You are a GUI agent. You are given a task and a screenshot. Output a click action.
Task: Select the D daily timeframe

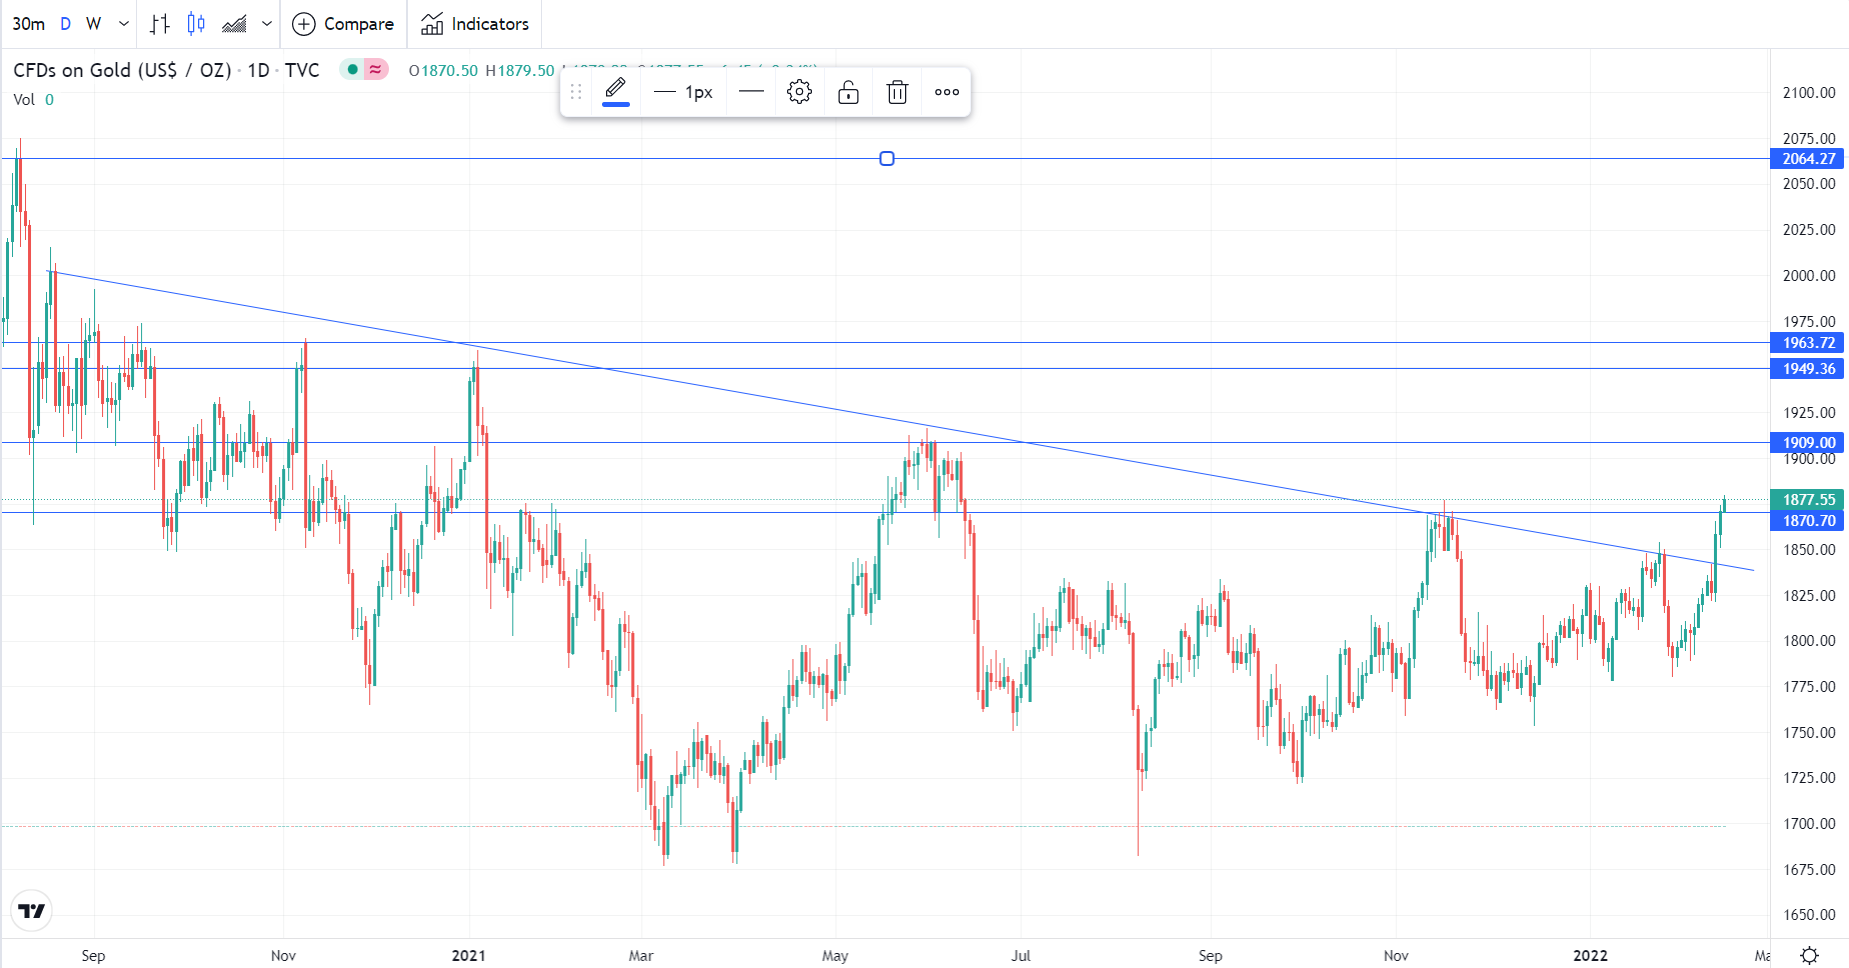tap(66, 24)
